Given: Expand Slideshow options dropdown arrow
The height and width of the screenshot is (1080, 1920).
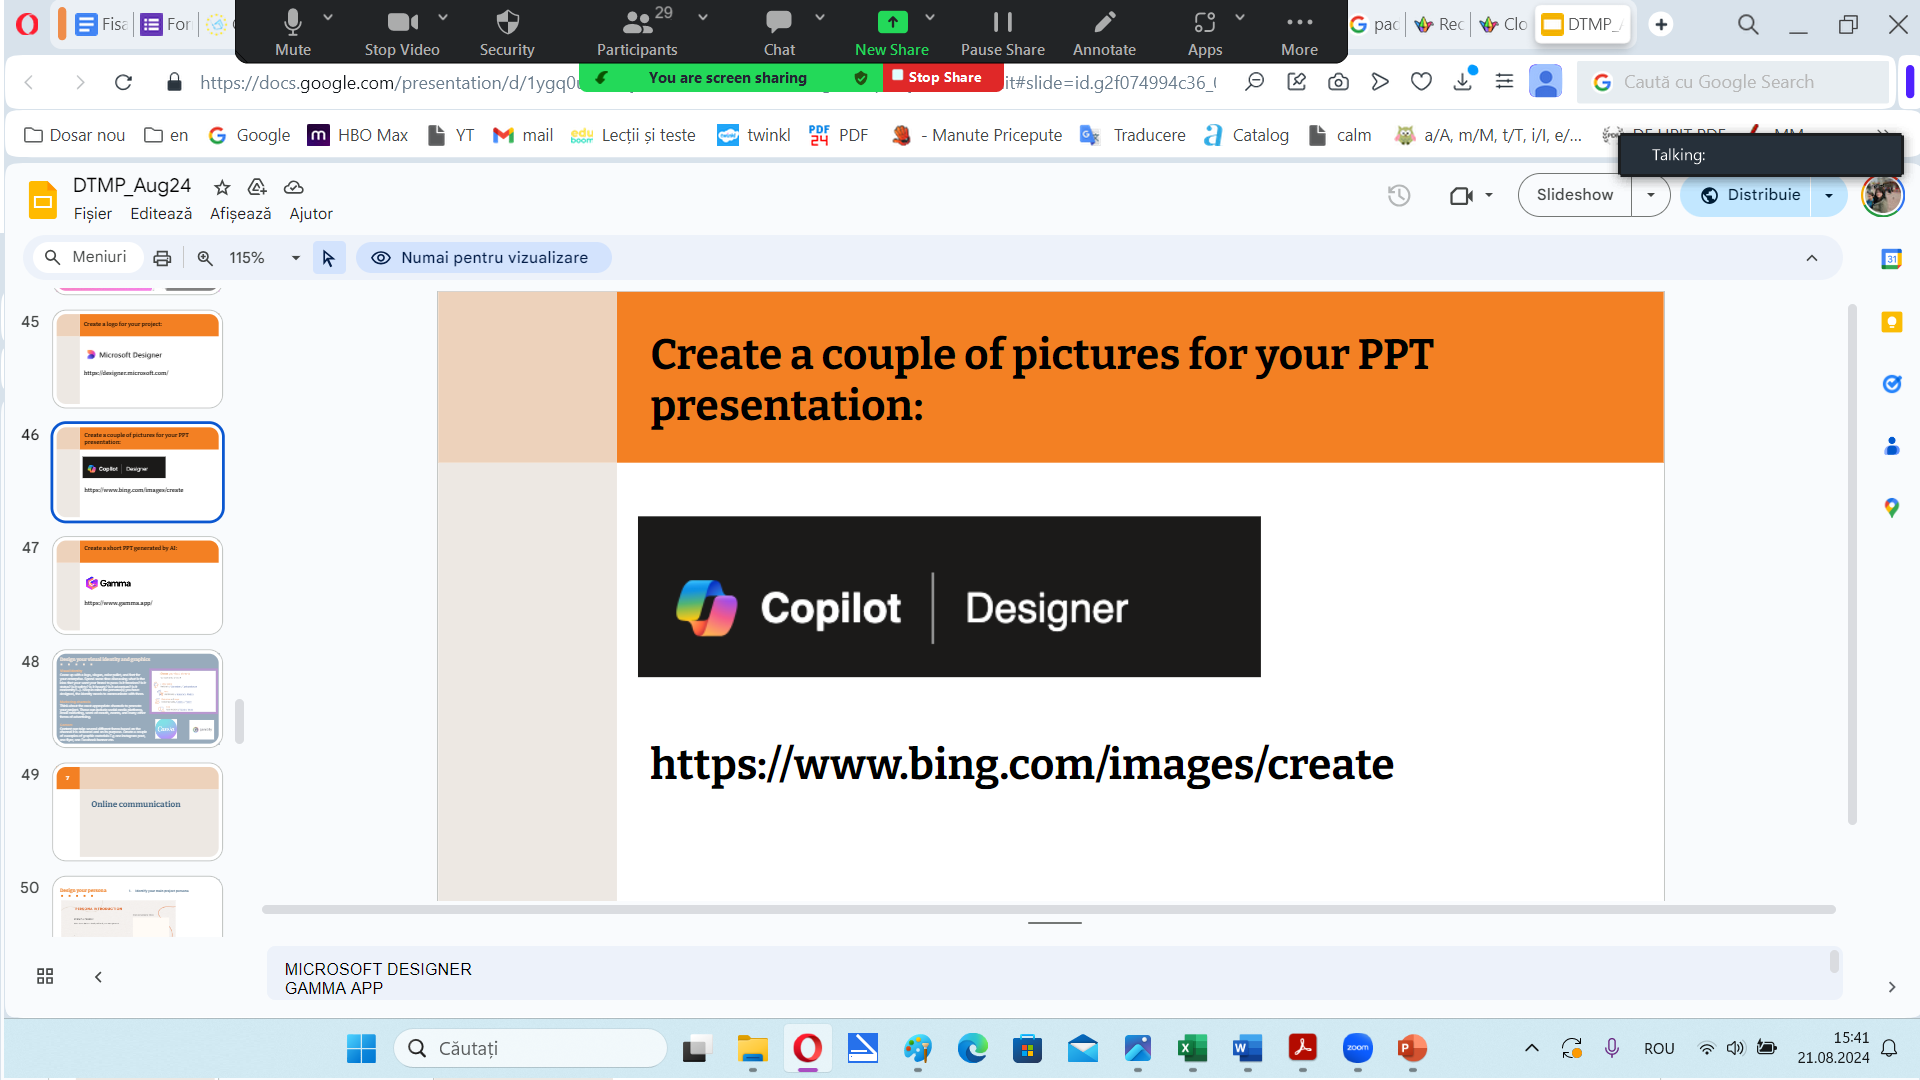Looking at the screenshot, I should pos(1651,195).
